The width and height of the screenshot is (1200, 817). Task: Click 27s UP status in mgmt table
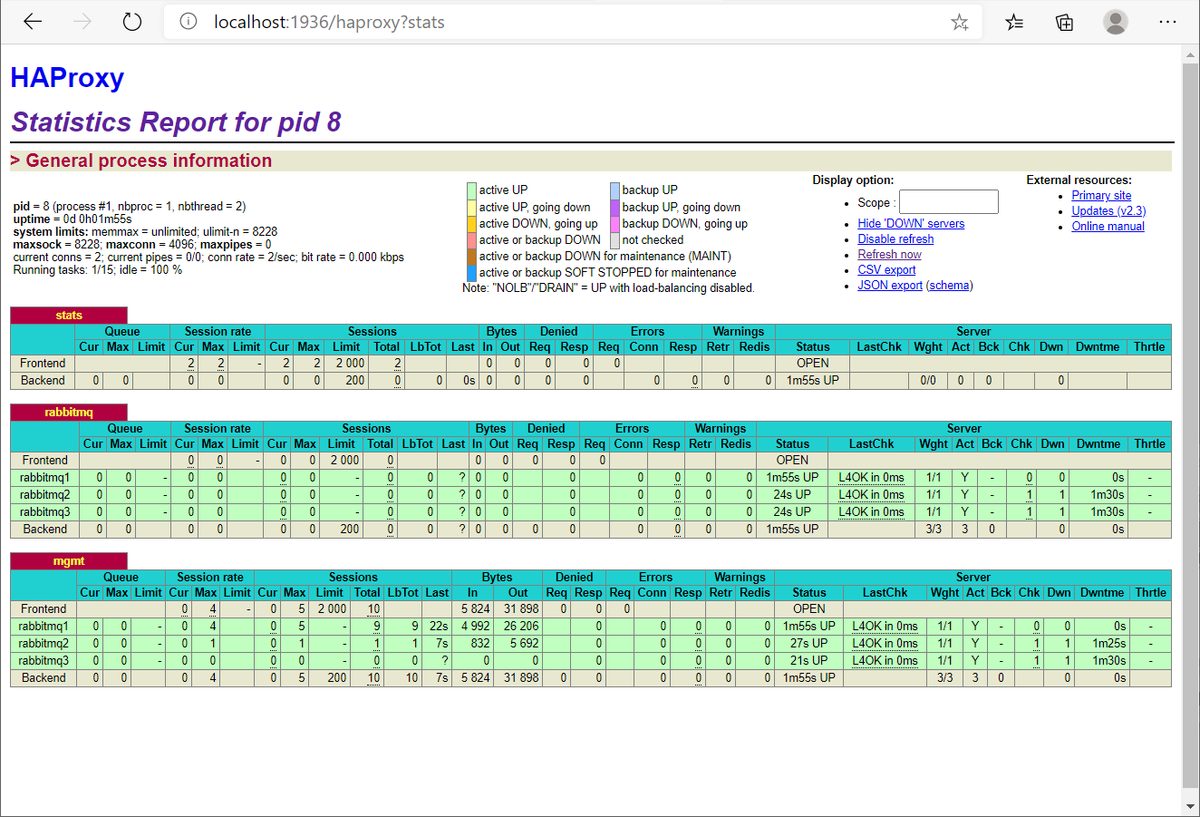[809, 643]
